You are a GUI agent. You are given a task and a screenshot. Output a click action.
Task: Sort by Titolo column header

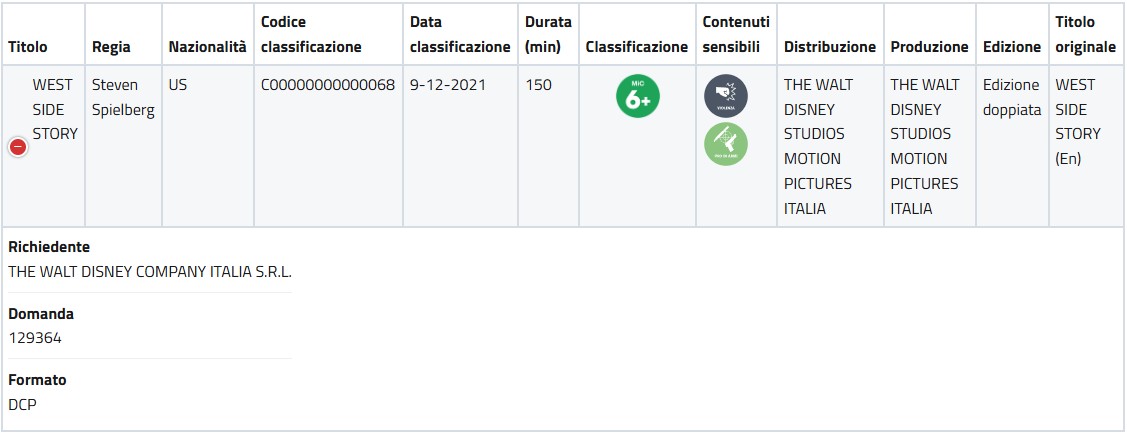(x=28, y=47)
